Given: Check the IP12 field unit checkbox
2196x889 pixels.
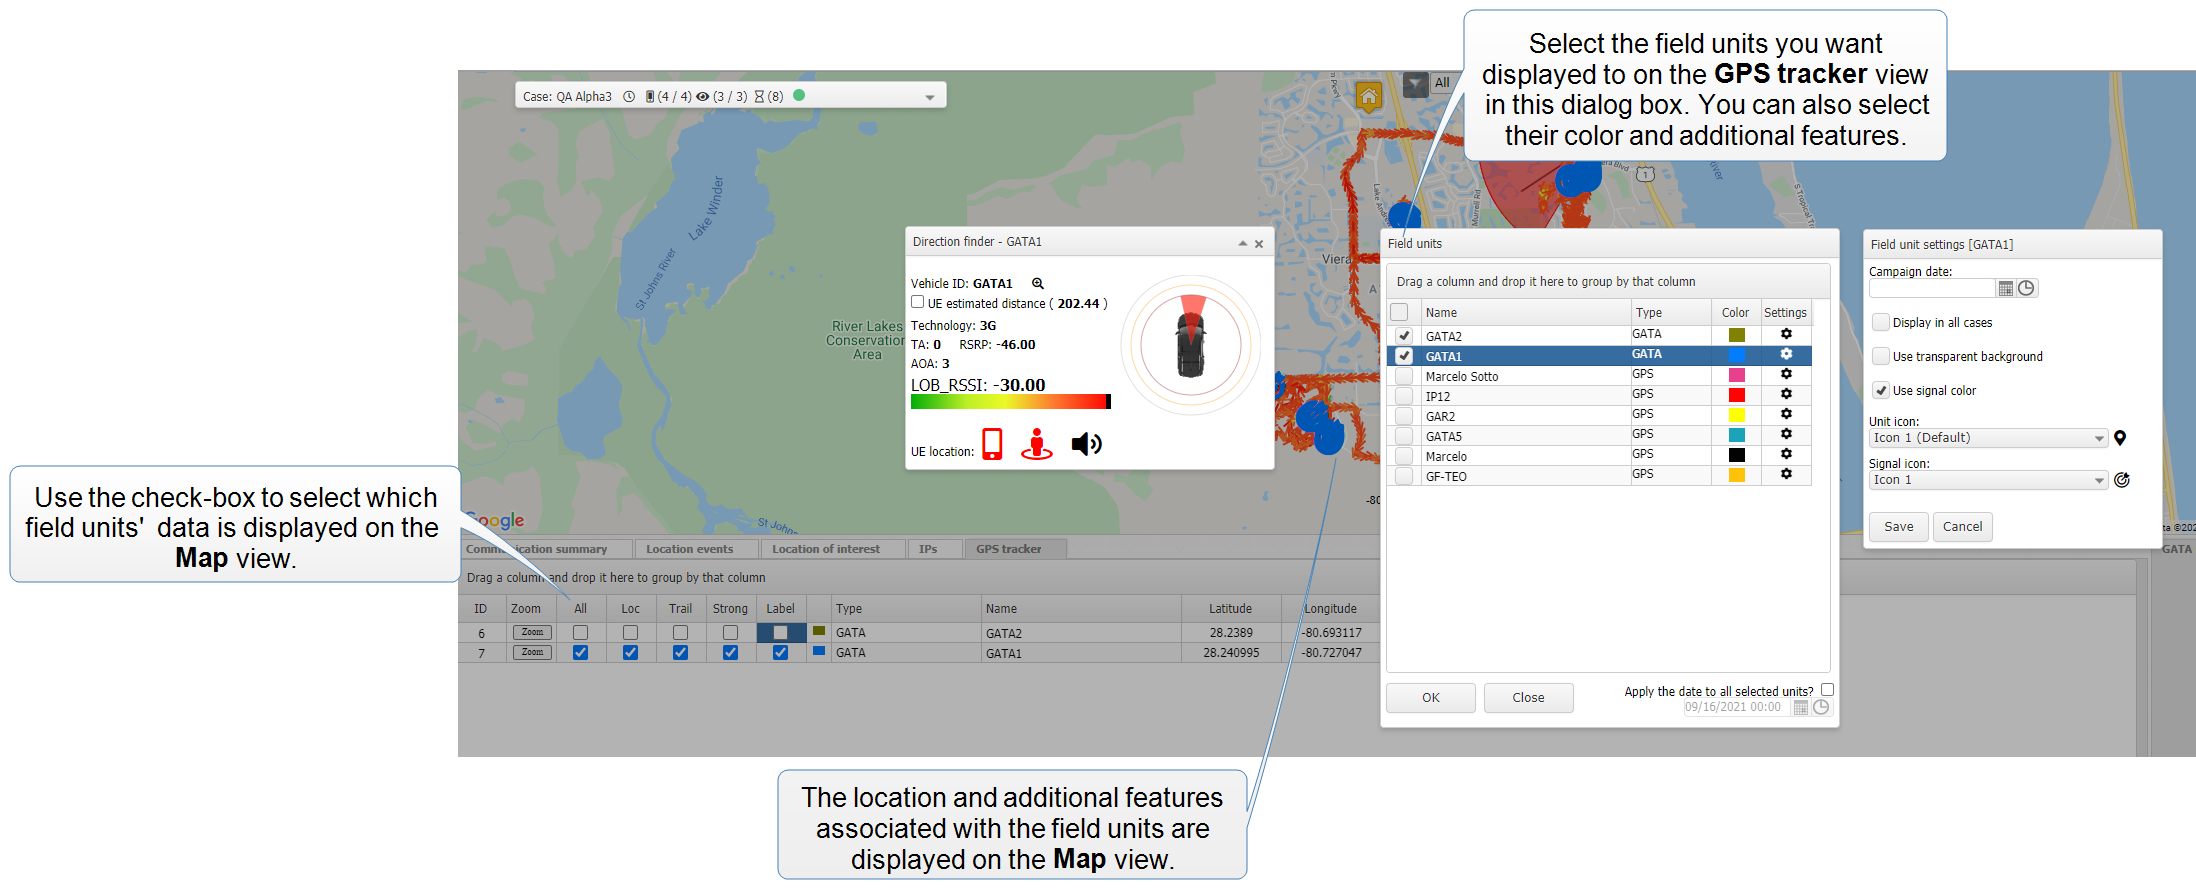Looking at the screenshot, I should (x=1404, y=396).
